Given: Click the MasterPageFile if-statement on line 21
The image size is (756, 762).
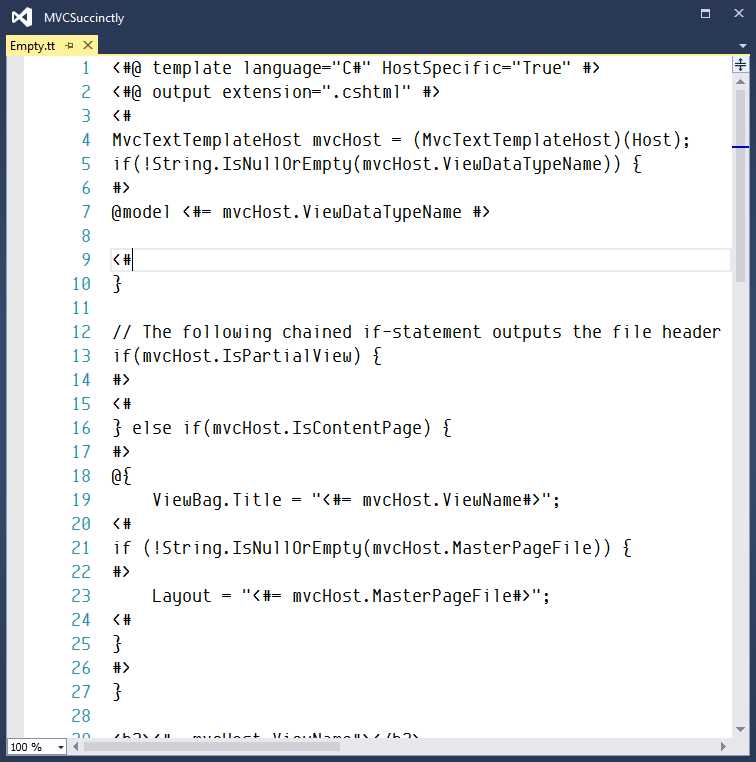Looking at the screenshot, I should 372,548.
